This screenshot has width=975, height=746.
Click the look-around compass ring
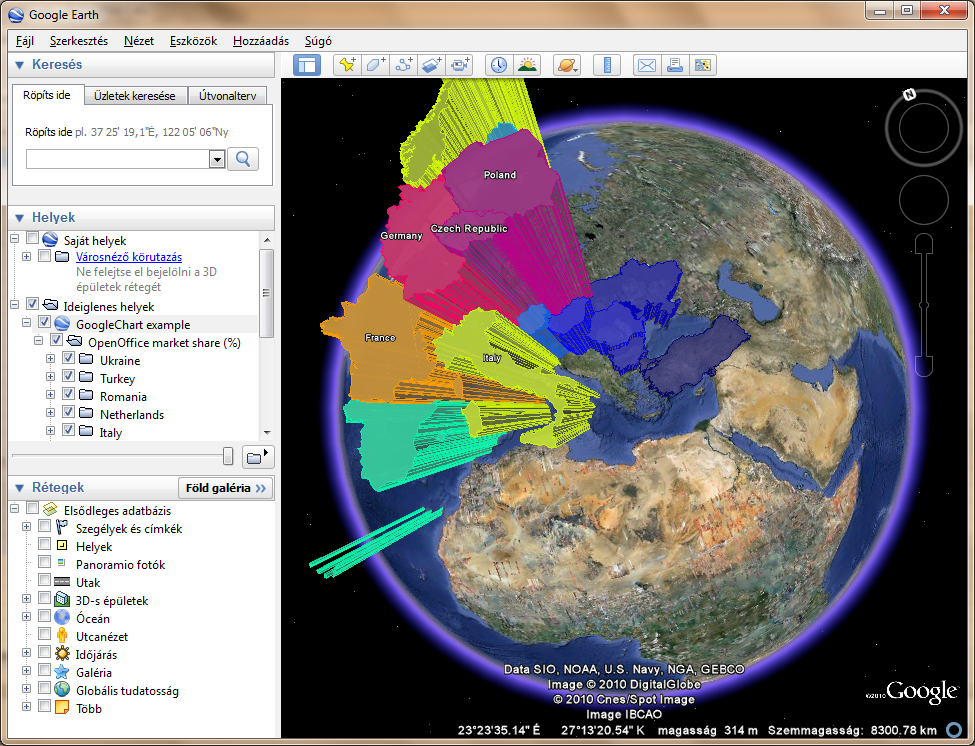923,128
